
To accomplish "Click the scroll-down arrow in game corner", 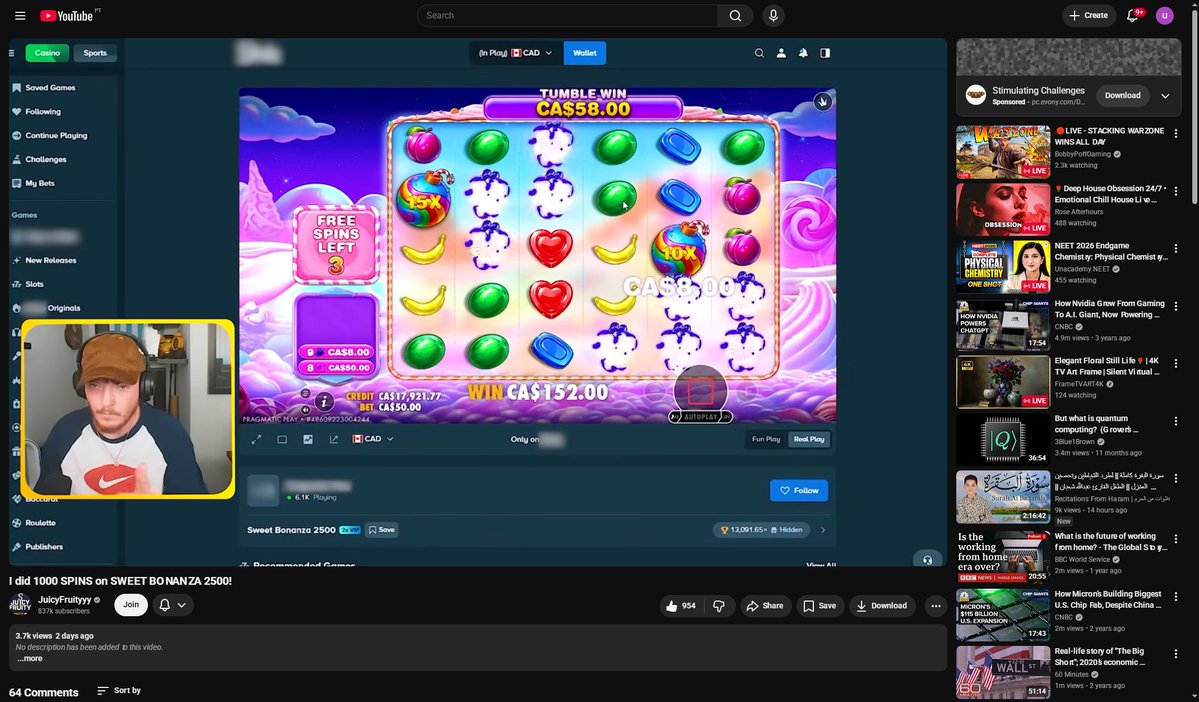I will pos(822,101).
